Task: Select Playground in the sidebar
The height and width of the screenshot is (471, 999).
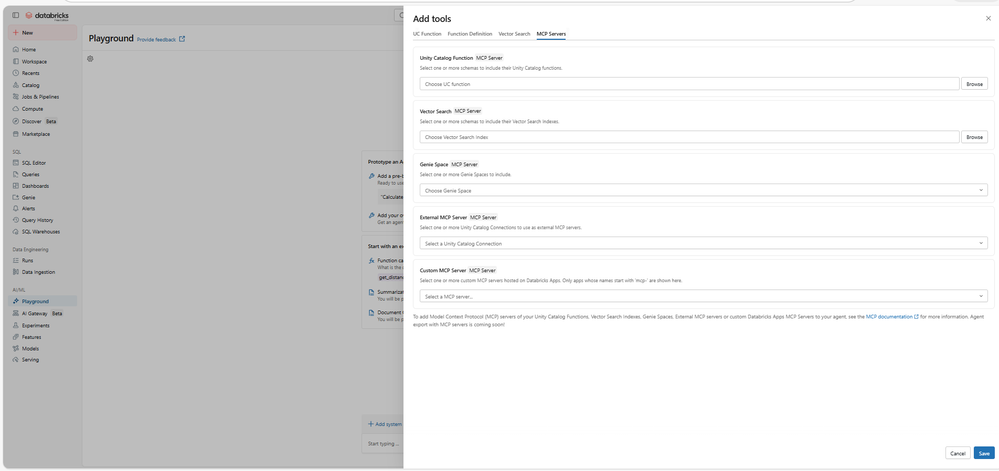Action: [x=43, y=301]
